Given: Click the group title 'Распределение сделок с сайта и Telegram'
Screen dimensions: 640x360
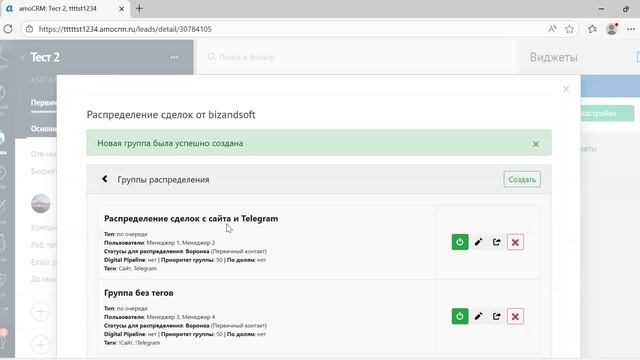Looking at the screenshot, I should (191, 218).
